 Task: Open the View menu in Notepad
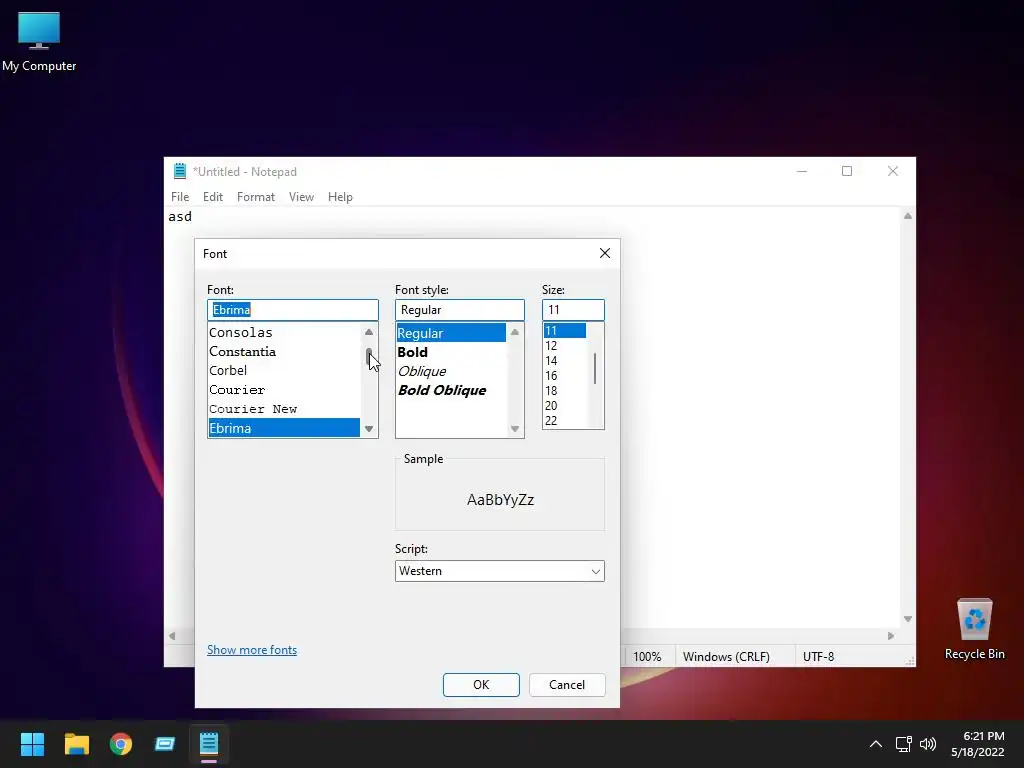point(301,197)
